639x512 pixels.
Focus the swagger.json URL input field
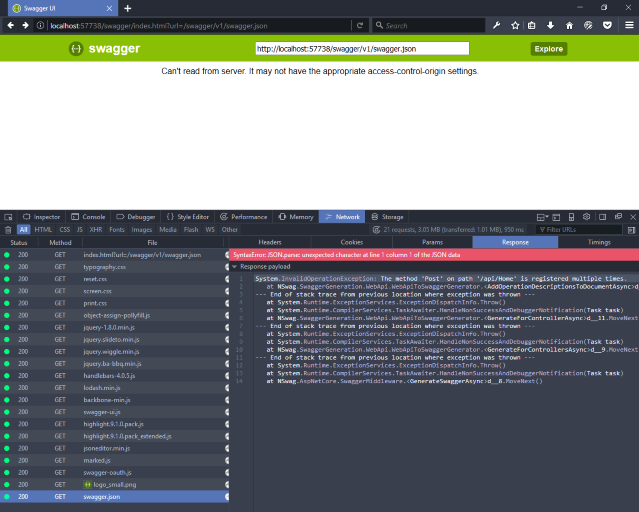(x=362, y=49)
